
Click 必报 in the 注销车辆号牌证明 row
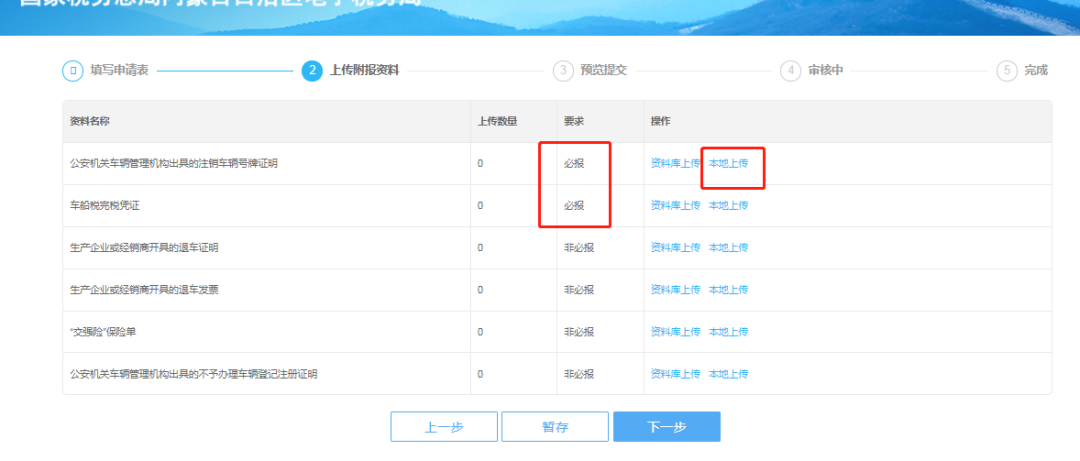[x=574, y=163]
